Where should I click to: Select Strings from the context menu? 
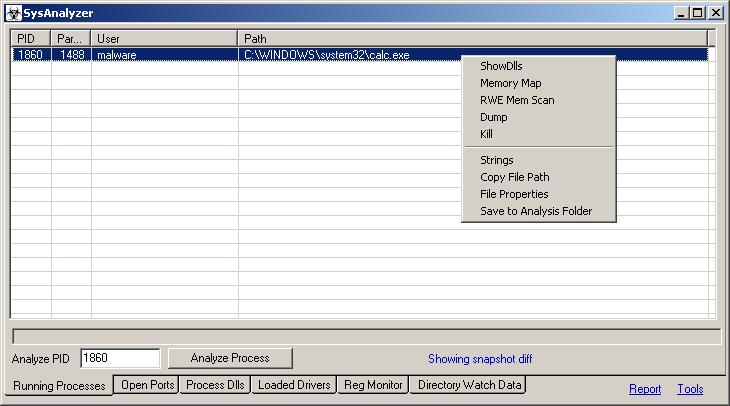[496, 160]
